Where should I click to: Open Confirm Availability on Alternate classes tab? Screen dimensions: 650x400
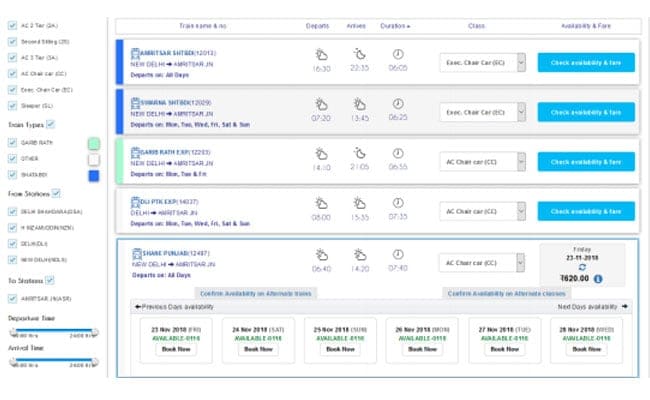[505, 293]
